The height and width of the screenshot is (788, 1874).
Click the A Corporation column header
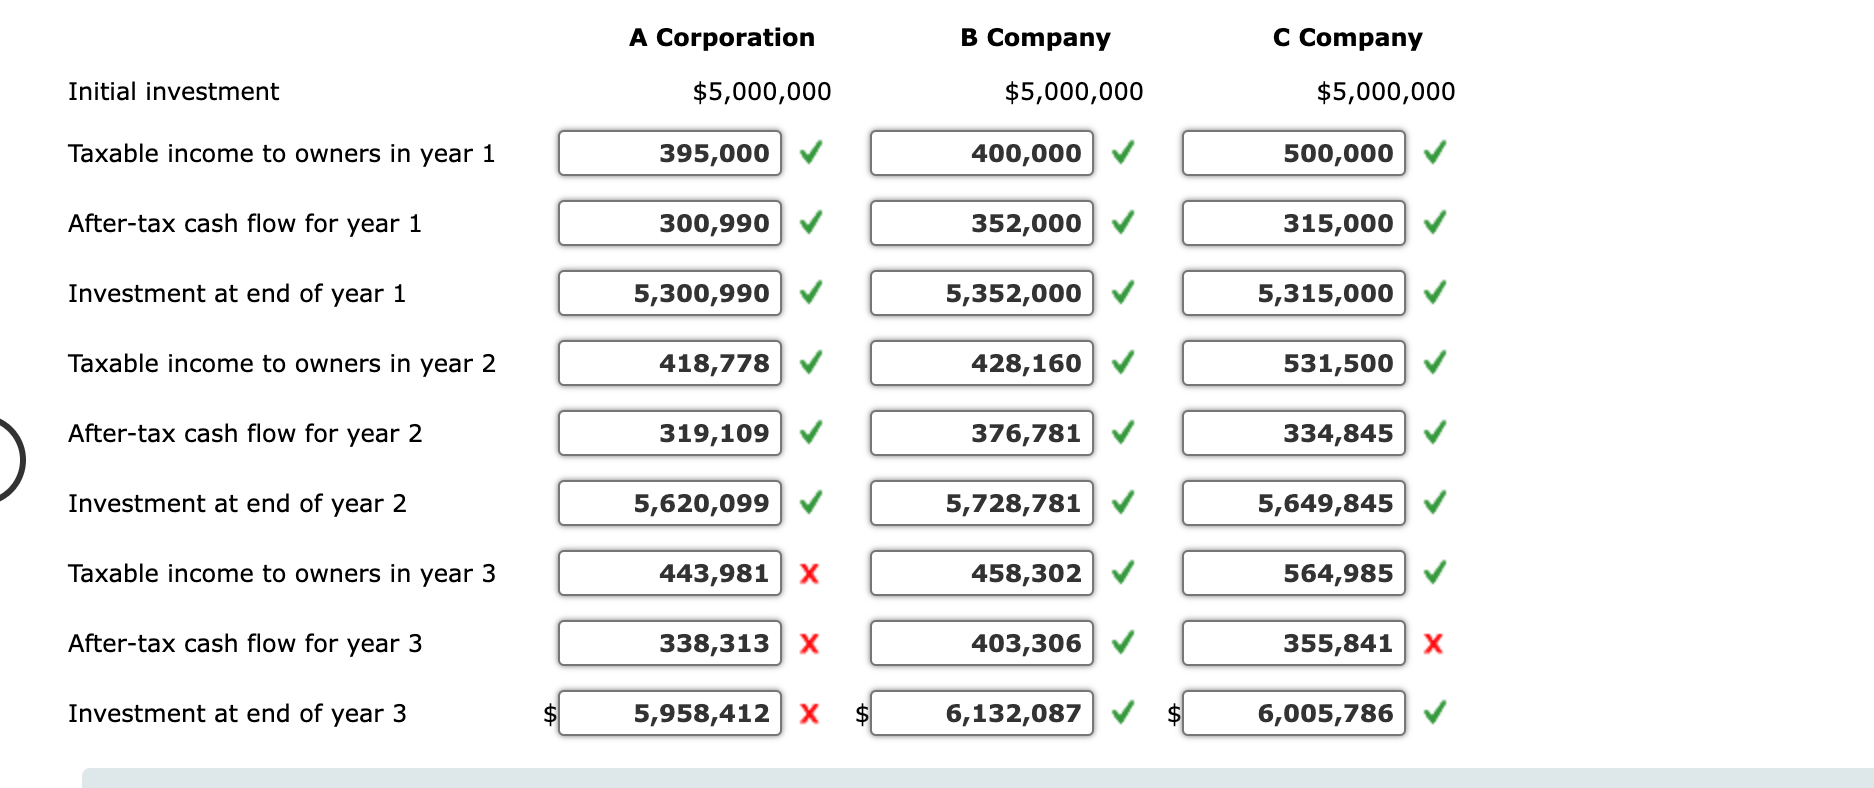pos(722,37)
